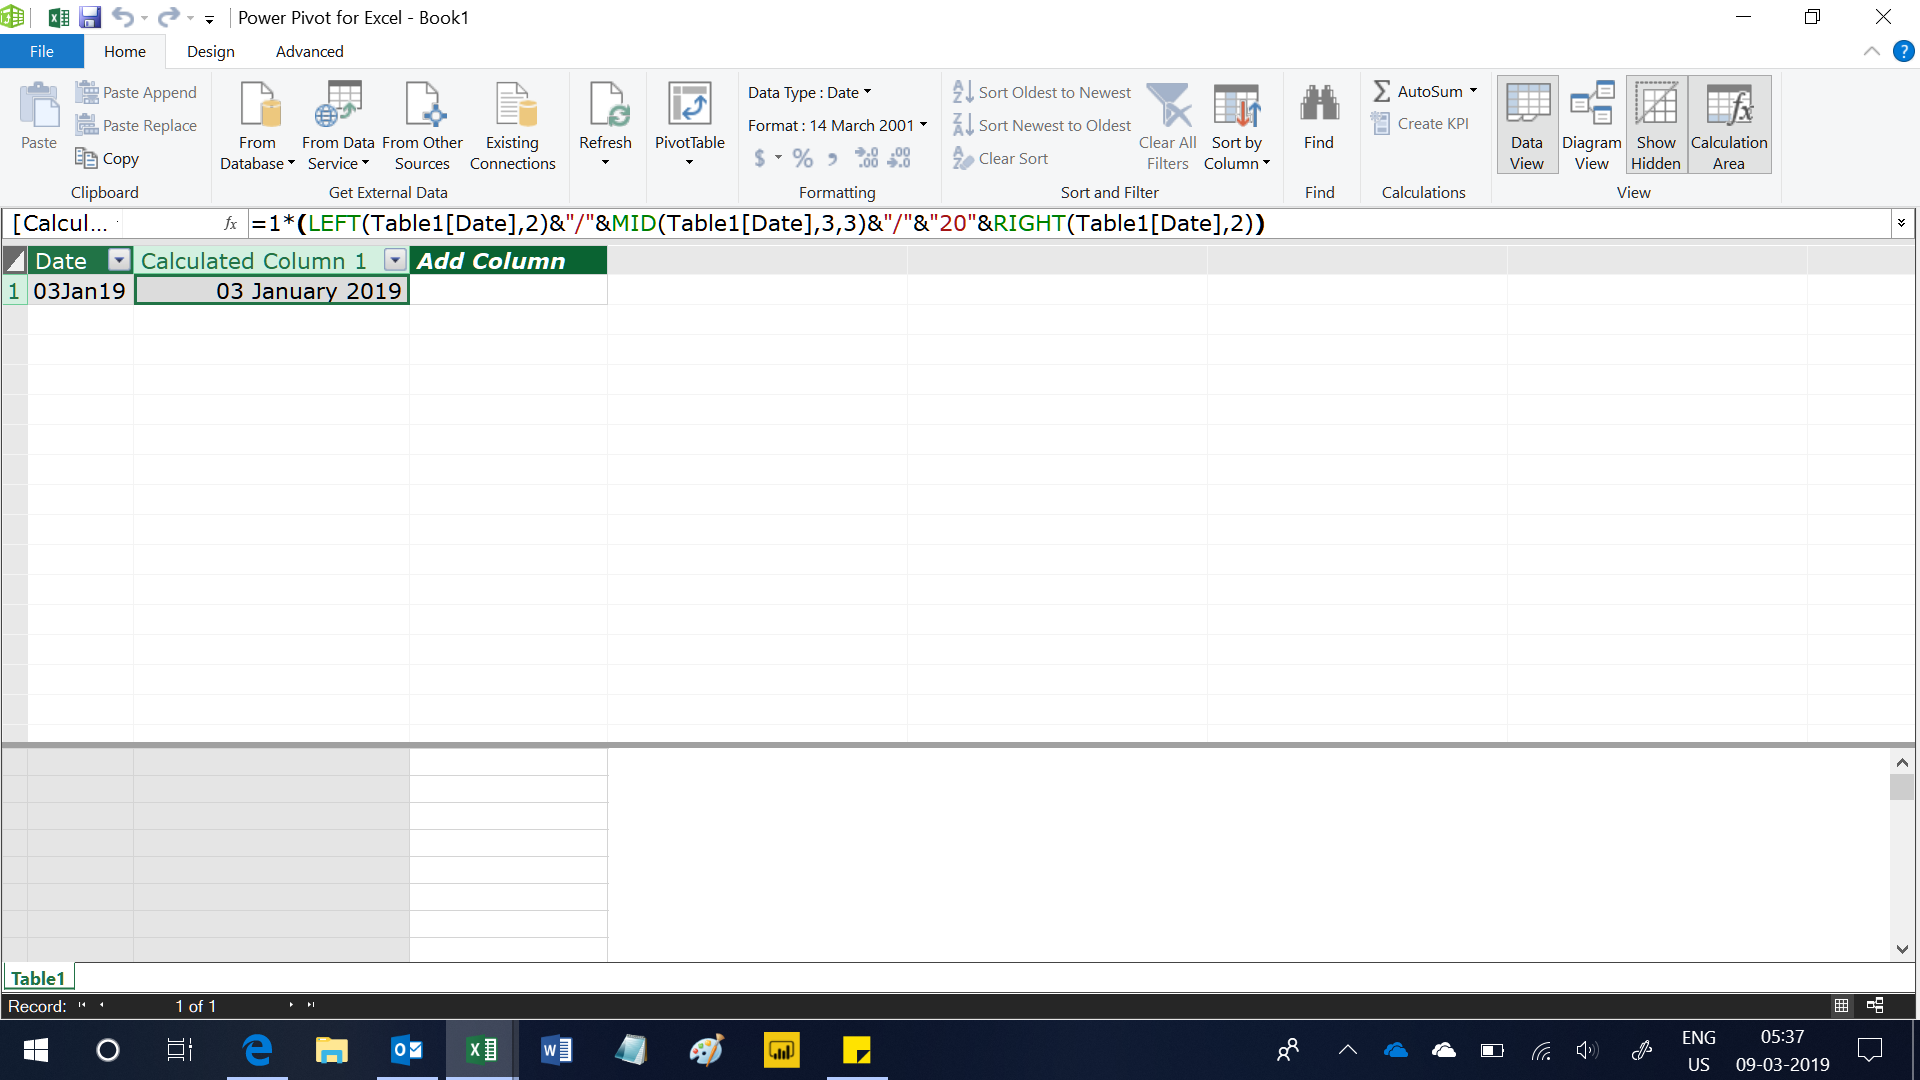Click Paste Append in Clipboard group
Viewport: 1920px width, 1080px height.
click(137, 92)
